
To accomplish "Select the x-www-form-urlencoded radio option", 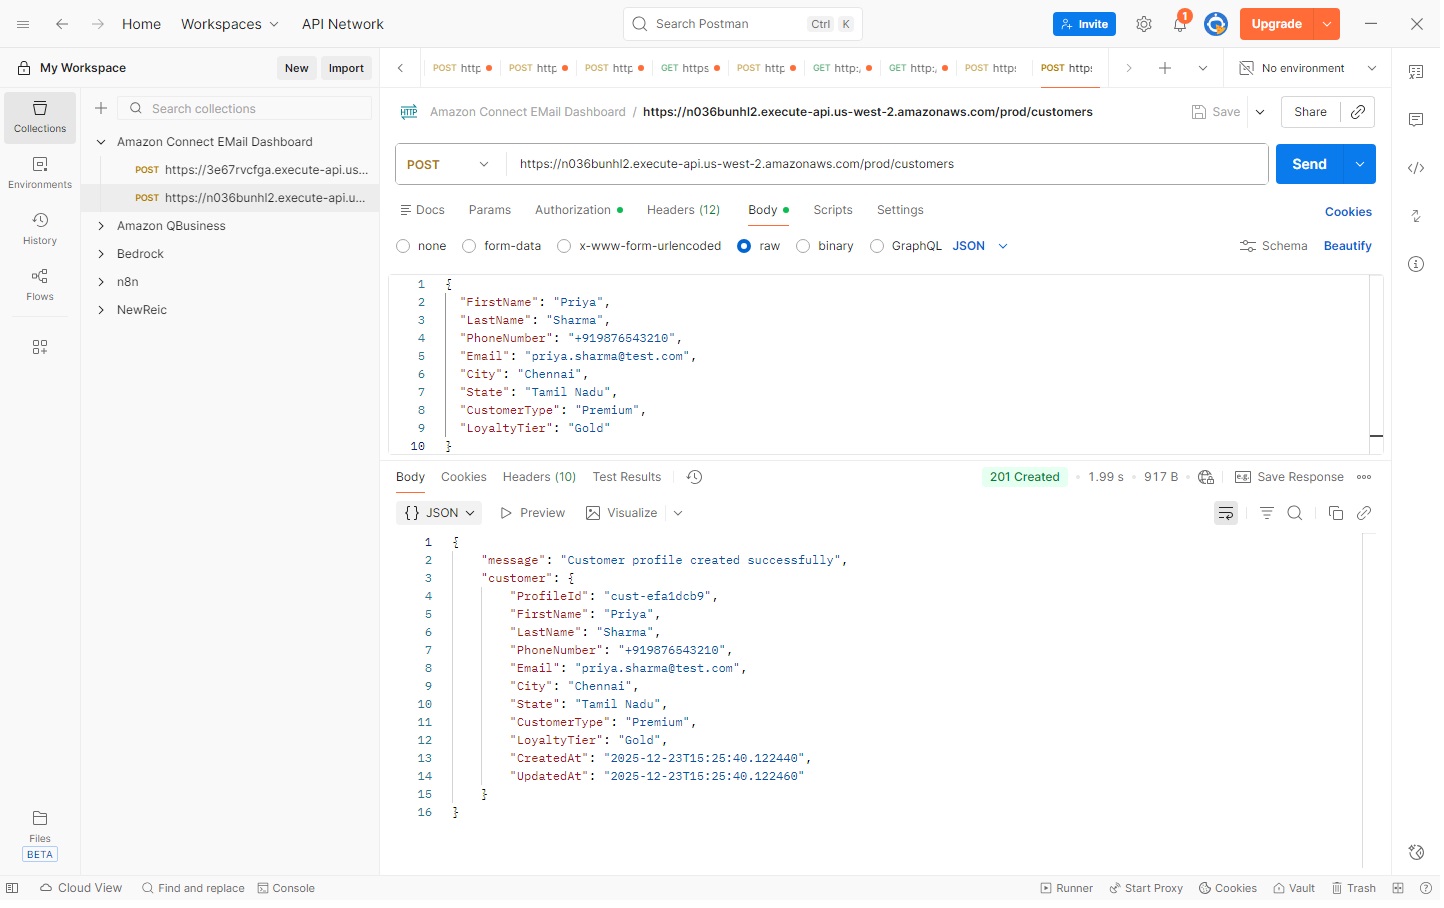I will pyautogui.click(x=566, y=247).
